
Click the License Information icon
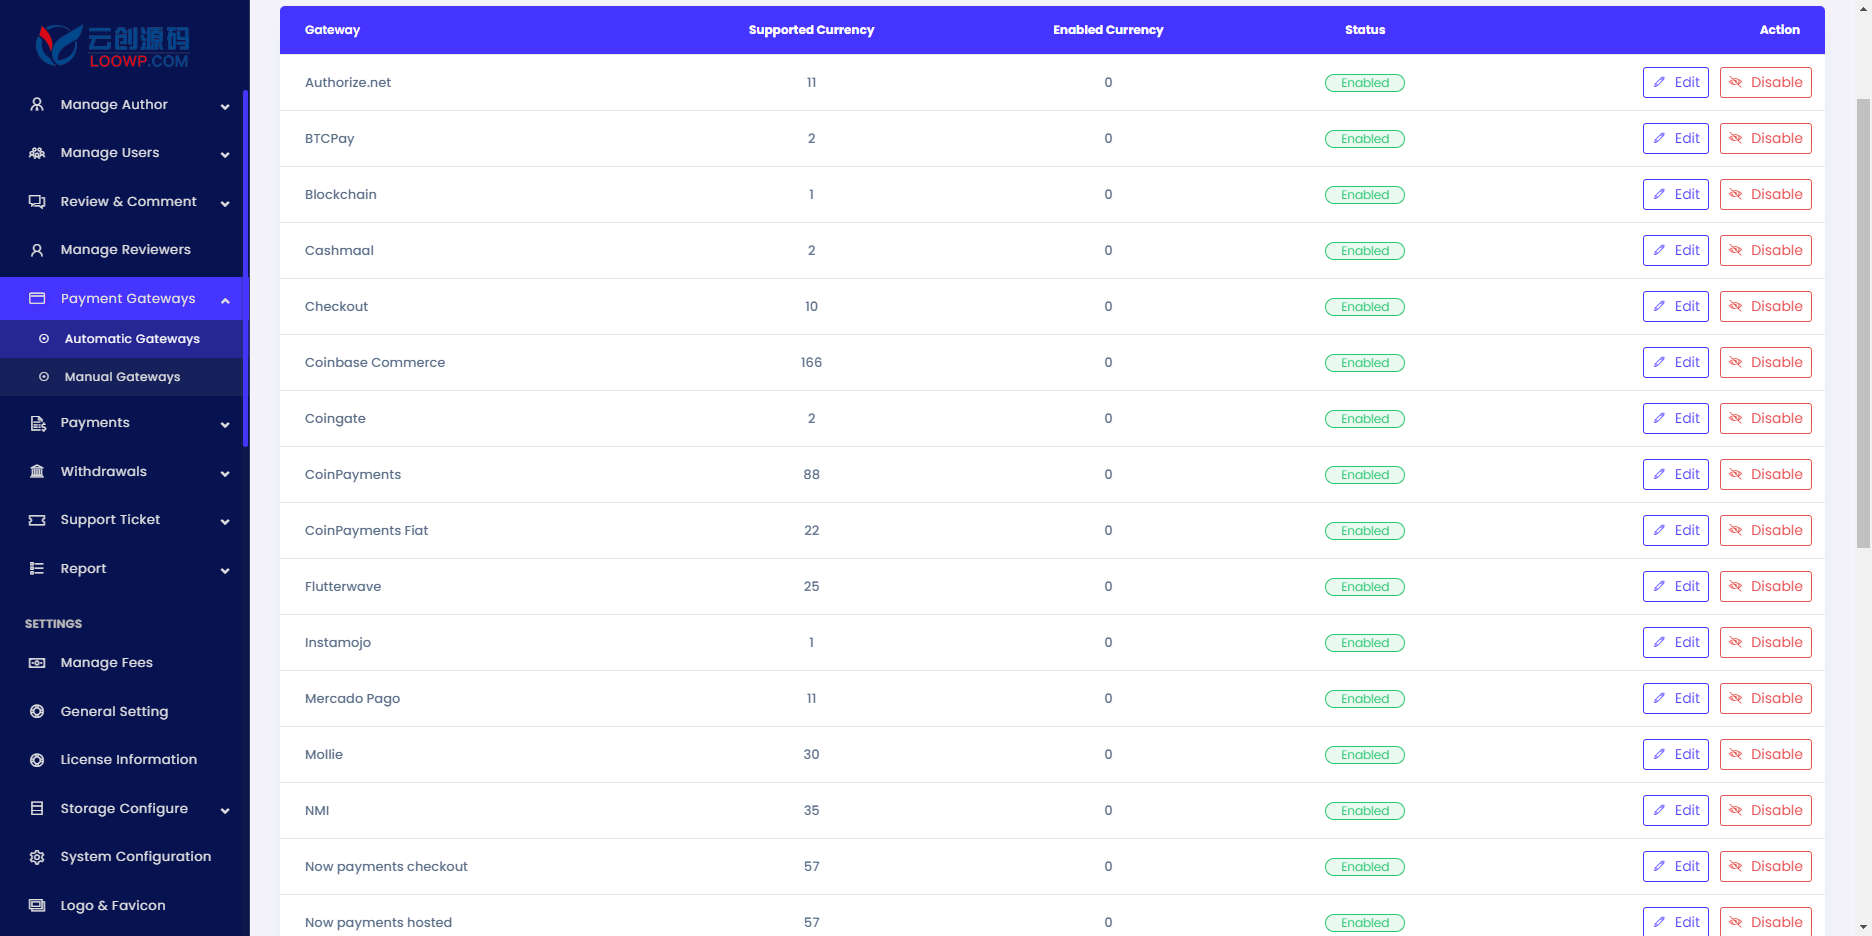click(37, 760)
